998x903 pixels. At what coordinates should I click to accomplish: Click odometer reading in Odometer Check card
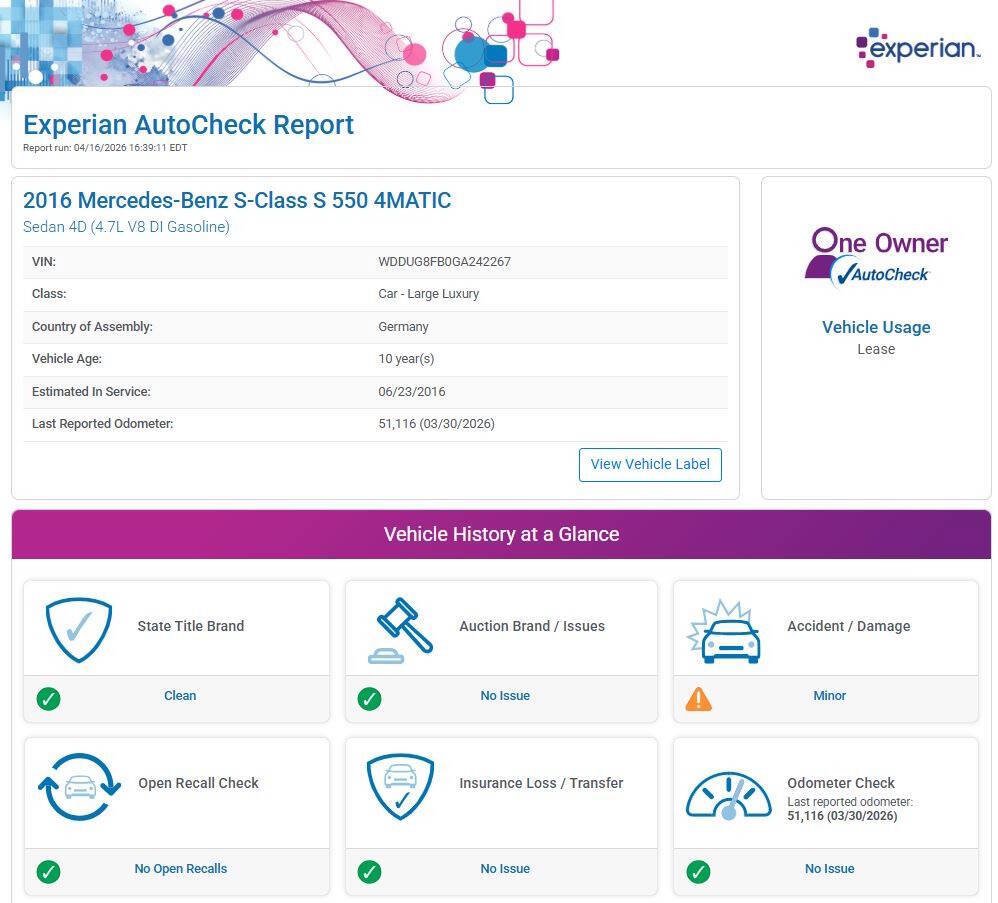[x=841, y=816]
